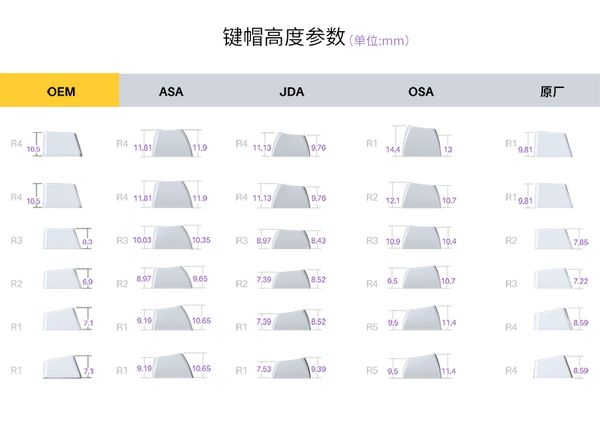Select the OSA R1 keycap with 14.4 height
Image resolution: width=600 pixels, height=445 pixels.
click(419, 143)
